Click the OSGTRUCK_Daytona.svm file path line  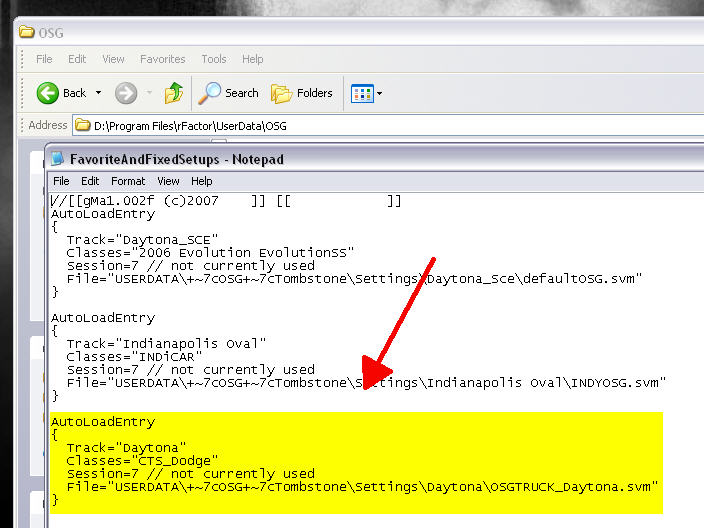(x=363, y=487)
